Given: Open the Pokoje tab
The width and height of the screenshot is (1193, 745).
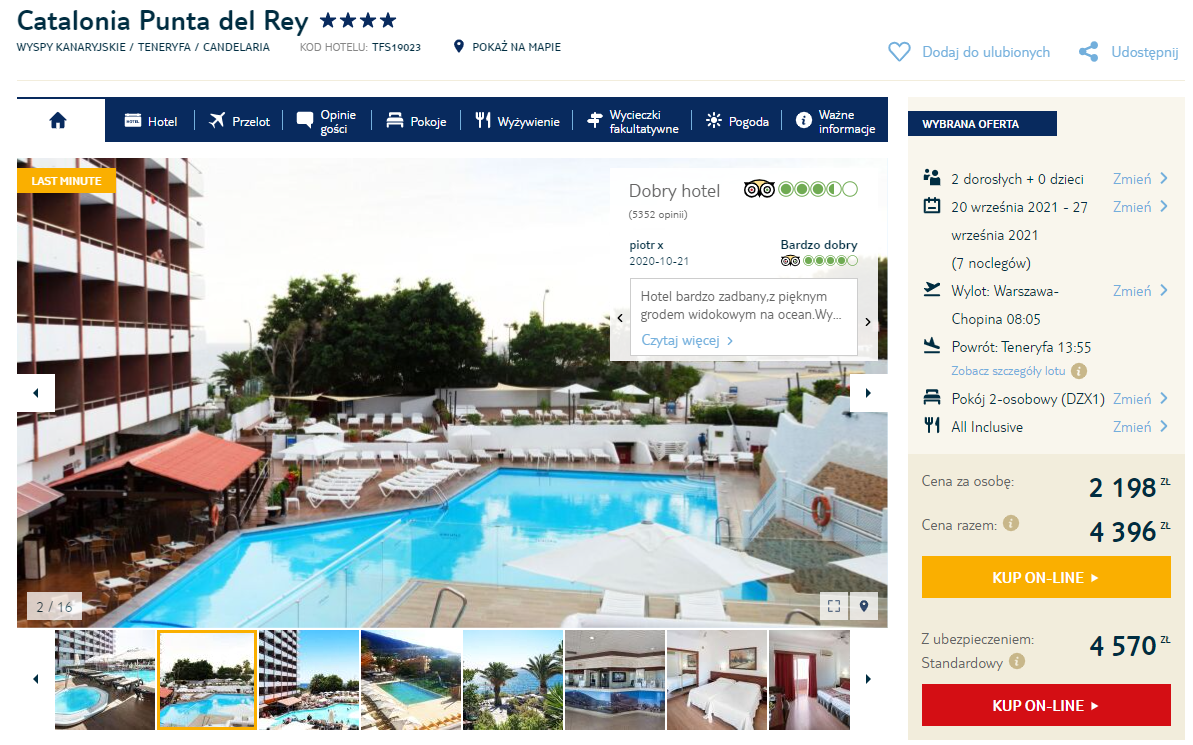Looking at the screenshot, I should point(416,121).
